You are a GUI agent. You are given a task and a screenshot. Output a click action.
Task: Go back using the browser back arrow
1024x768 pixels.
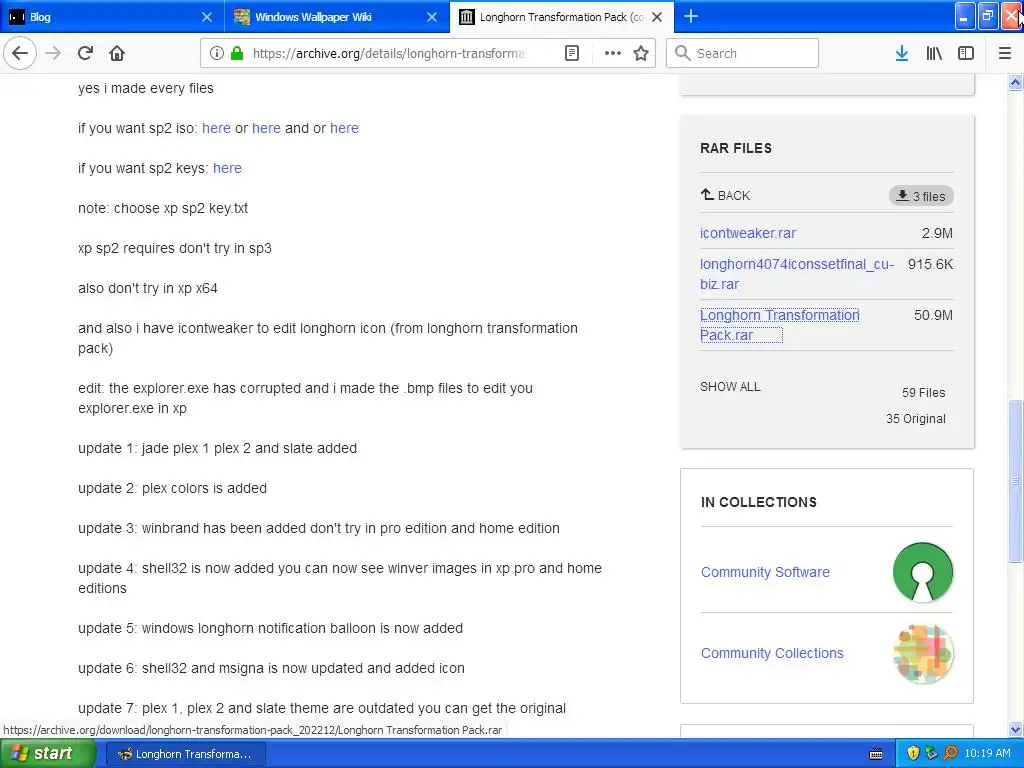click(x=20, y=53)
